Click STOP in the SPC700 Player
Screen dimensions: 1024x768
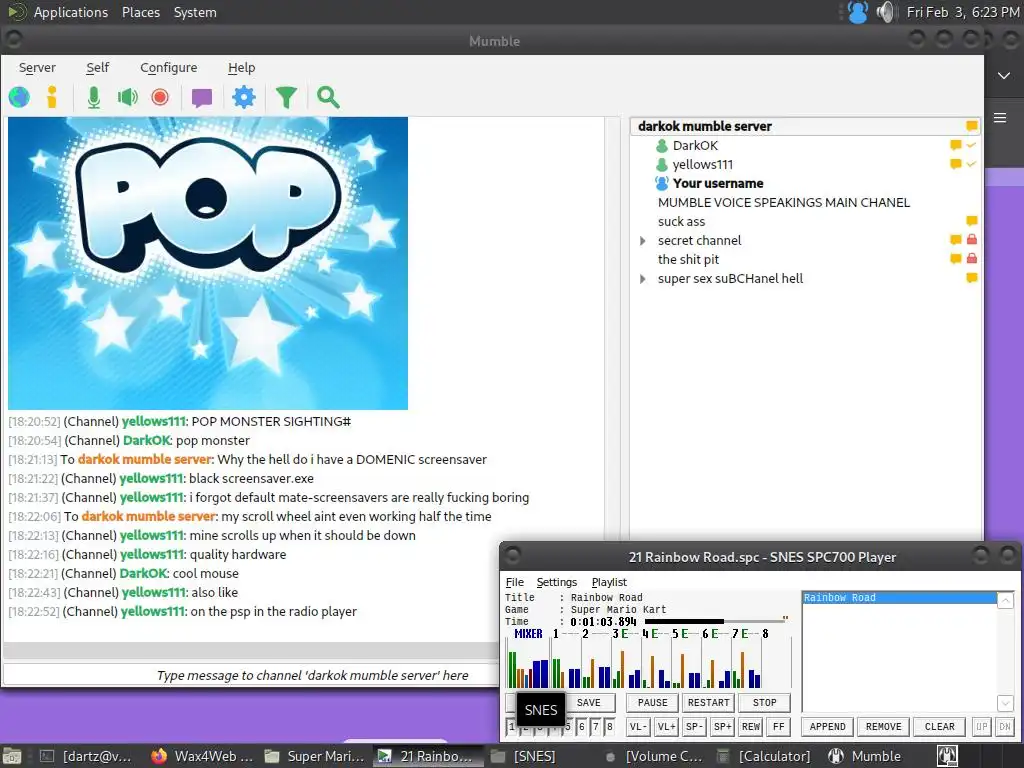764,703
